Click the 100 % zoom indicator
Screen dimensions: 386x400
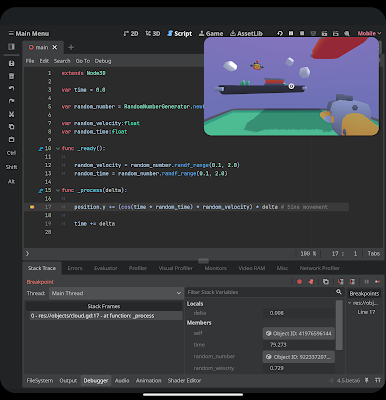pyautogui.click(x=308, y=254)
